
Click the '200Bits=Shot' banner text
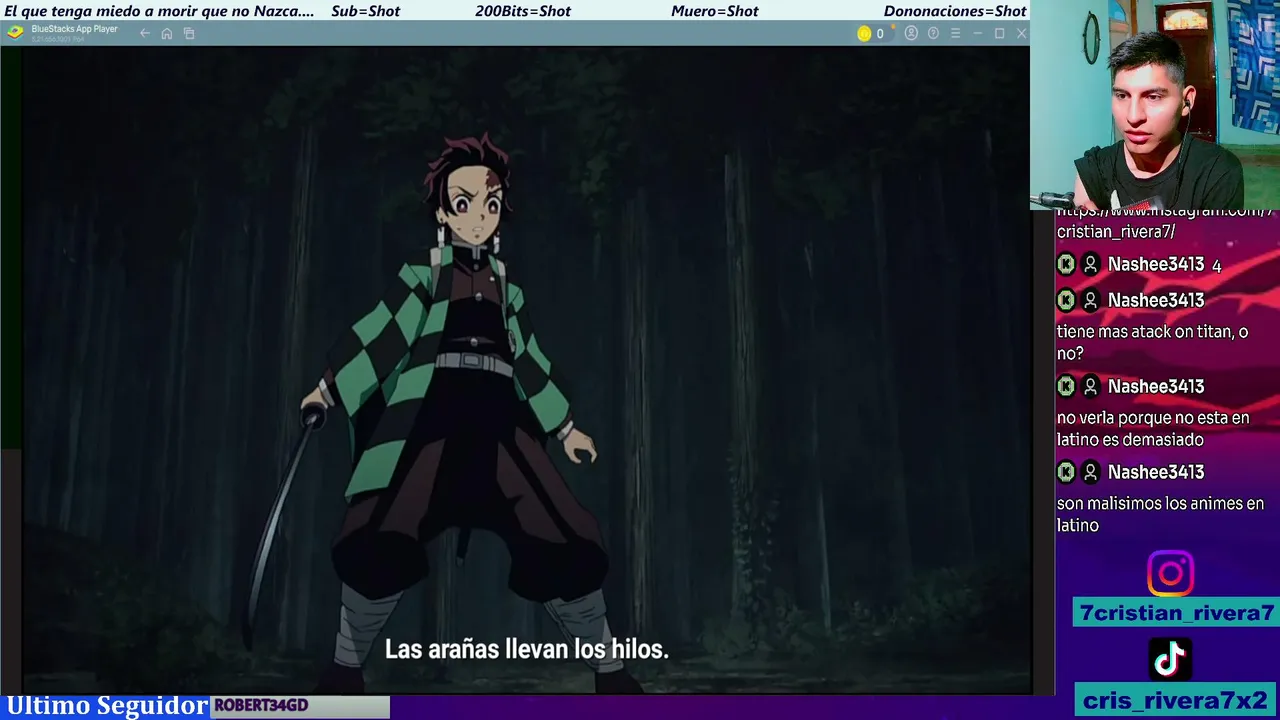(x=523, y=11)
